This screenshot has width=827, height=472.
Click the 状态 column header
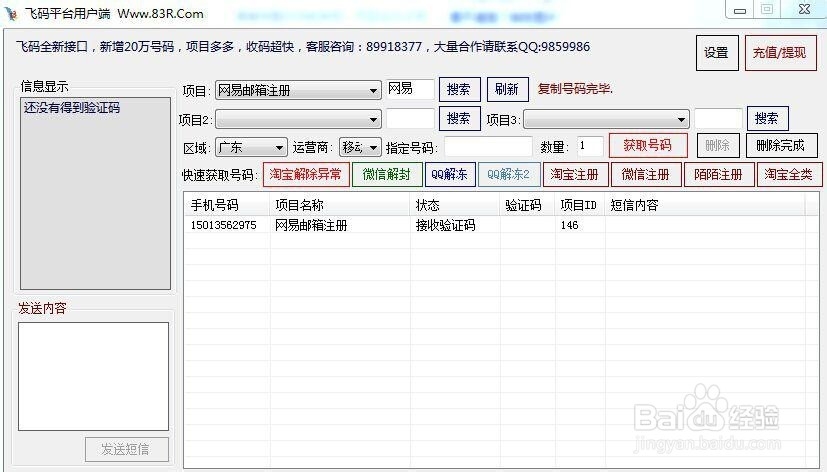tap(455, 205)
